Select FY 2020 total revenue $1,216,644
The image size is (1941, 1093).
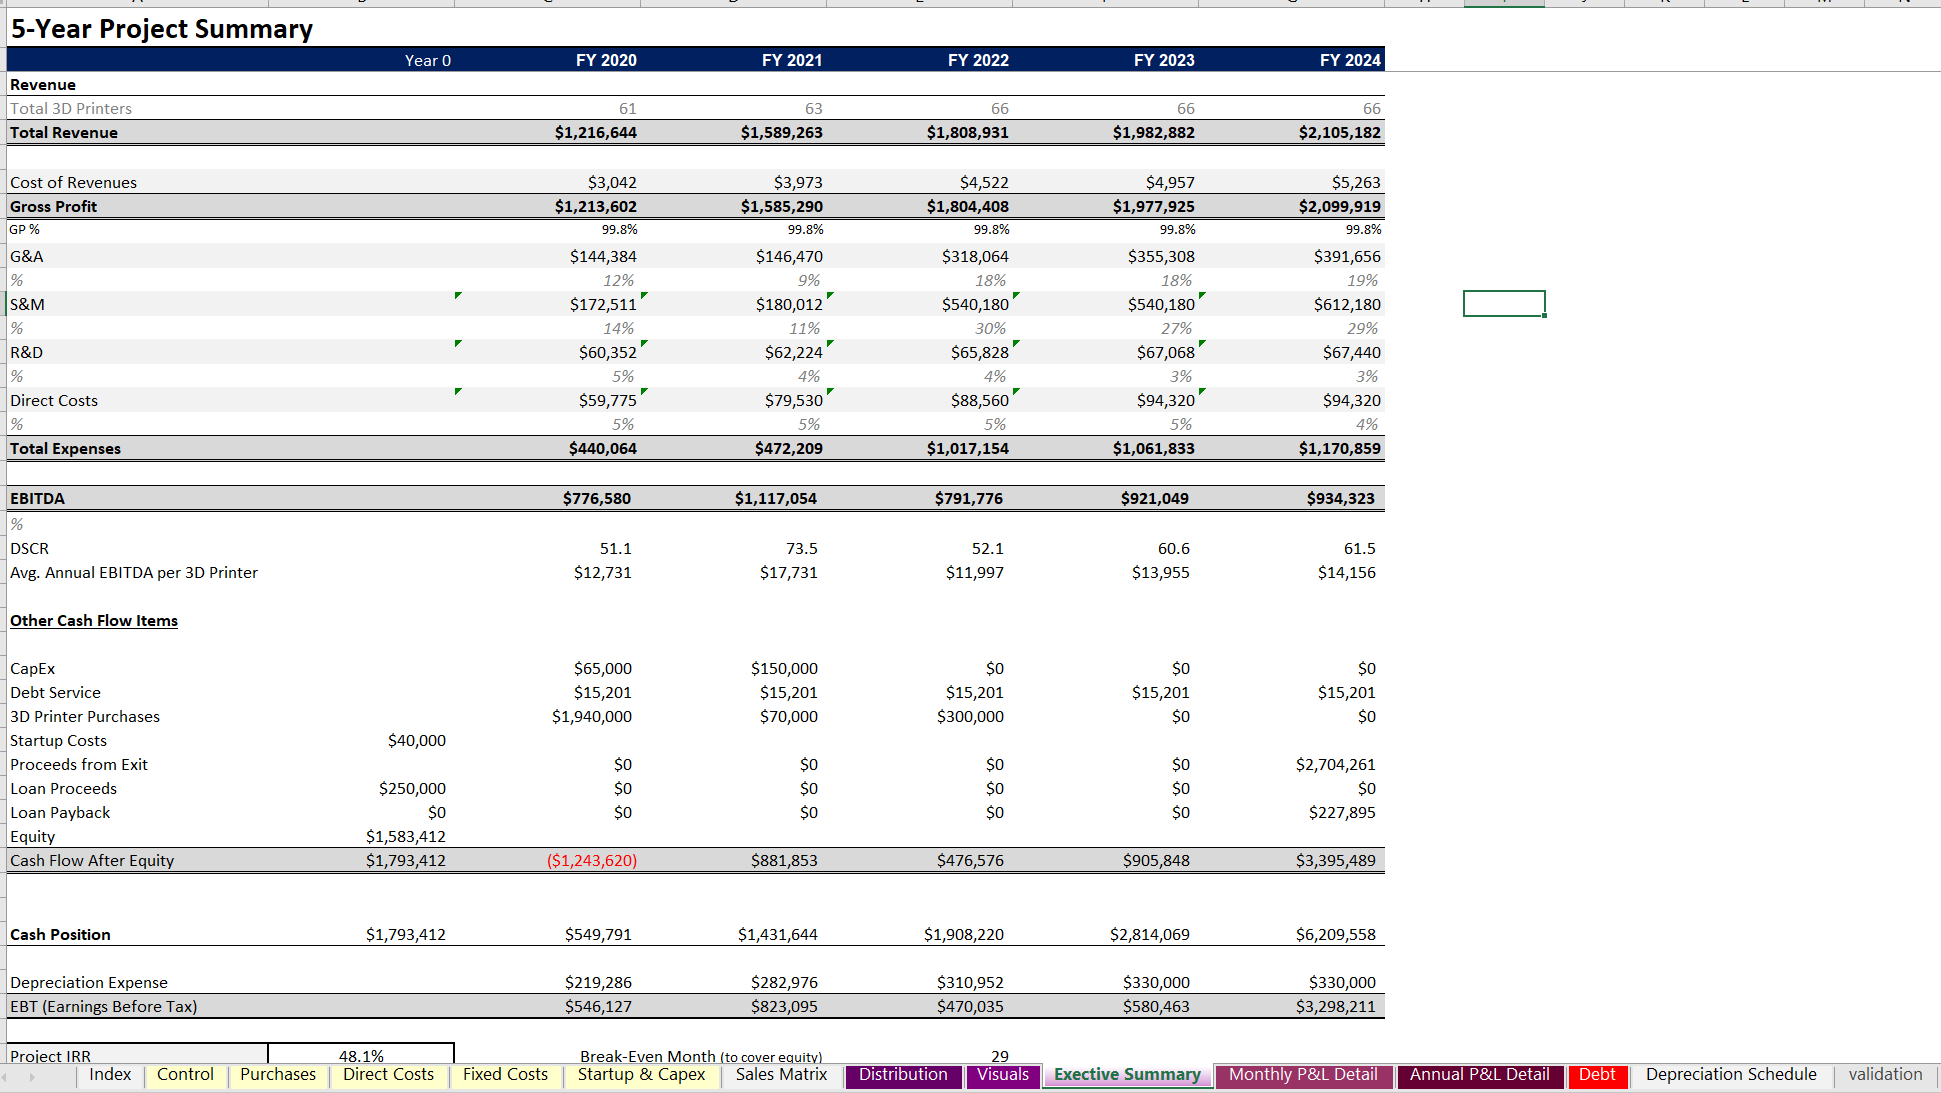pos(596,132)
